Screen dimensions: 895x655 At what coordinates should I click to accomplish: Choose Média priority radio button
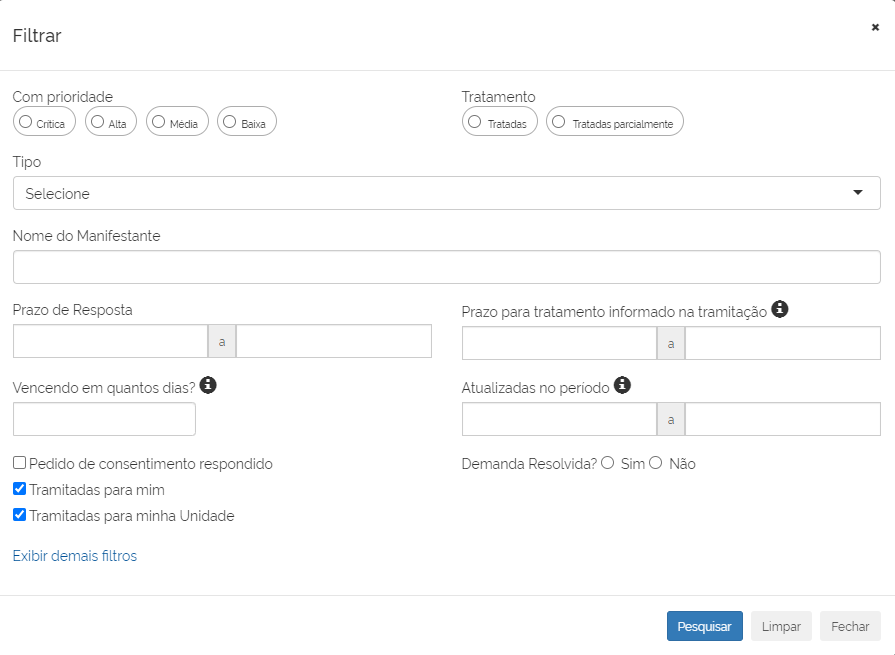(158, 122)
